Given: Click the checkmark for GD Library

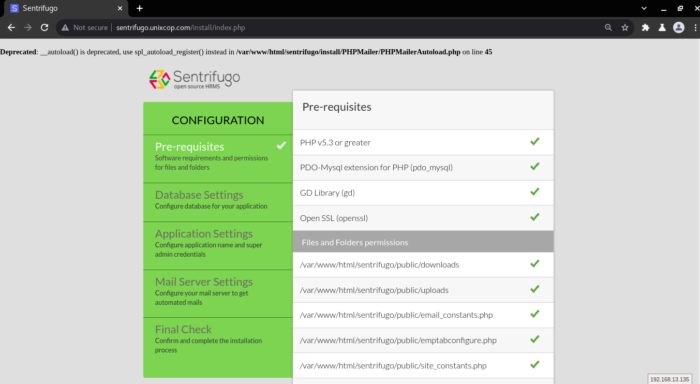Looking at the screenshot, I should (x=535, y=192).
